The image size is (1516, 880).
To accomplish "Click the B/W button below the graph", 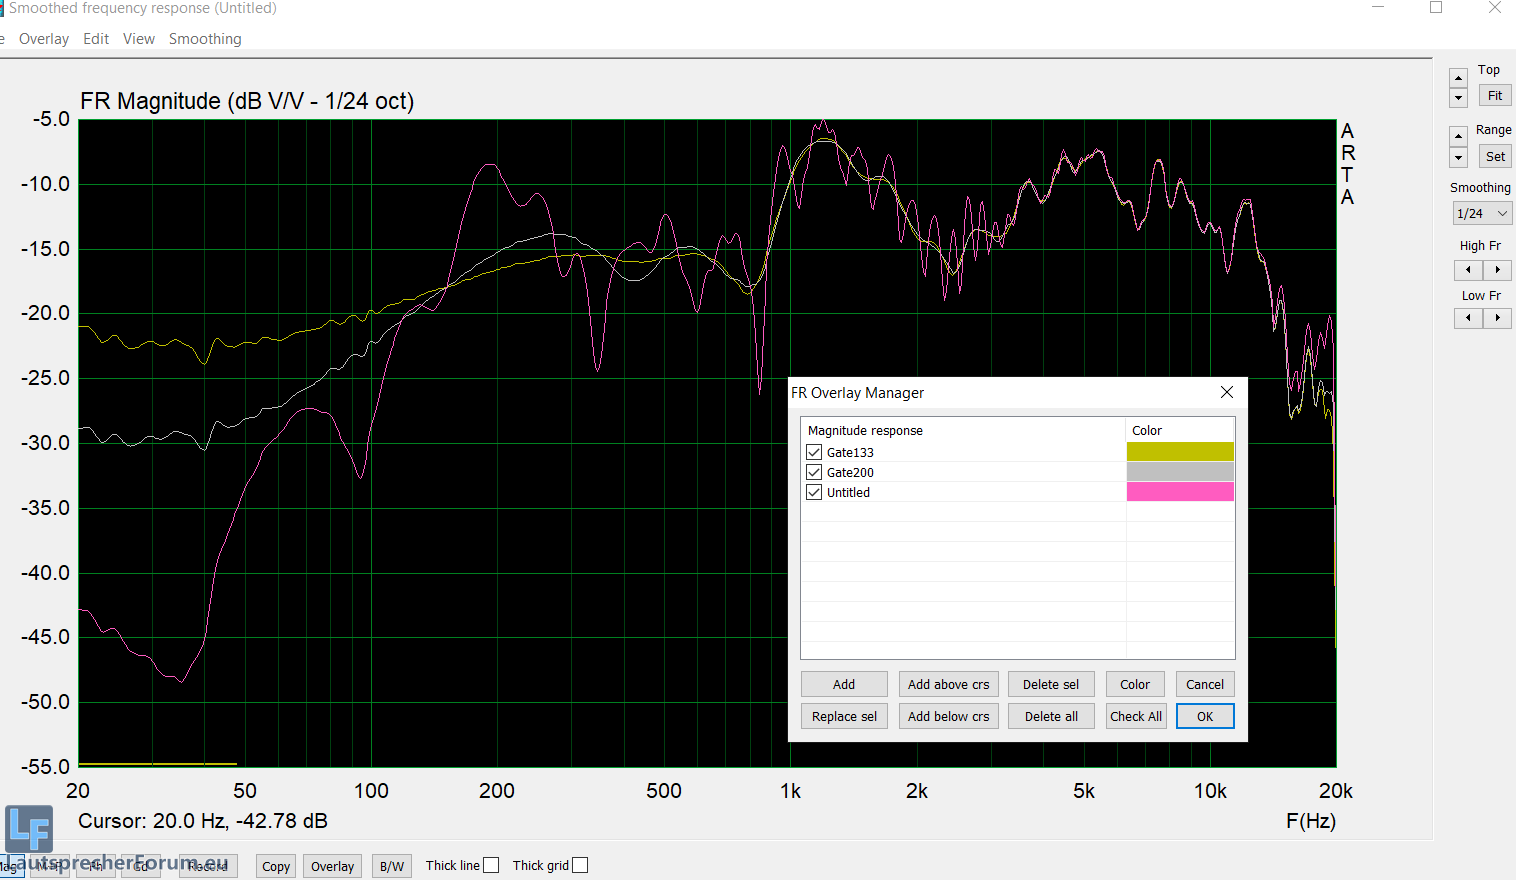I will click(392, 866).
